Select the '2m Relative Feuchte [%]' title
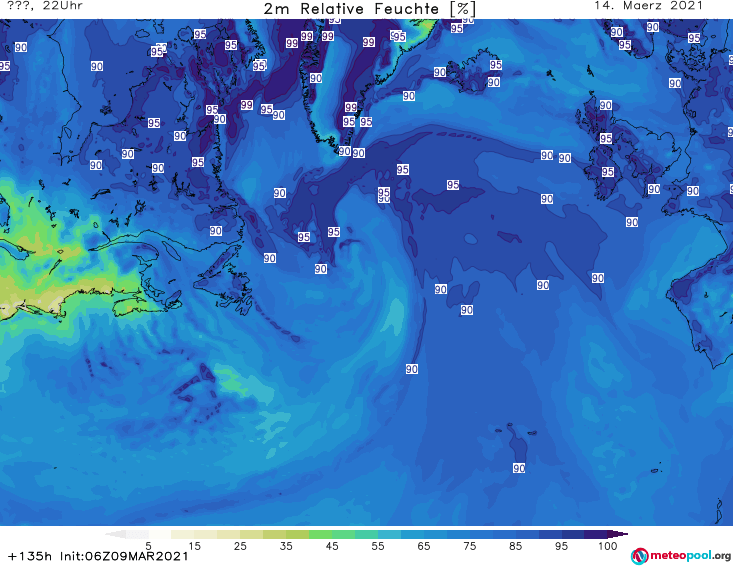Screen dimensions: 733x566 370,9
